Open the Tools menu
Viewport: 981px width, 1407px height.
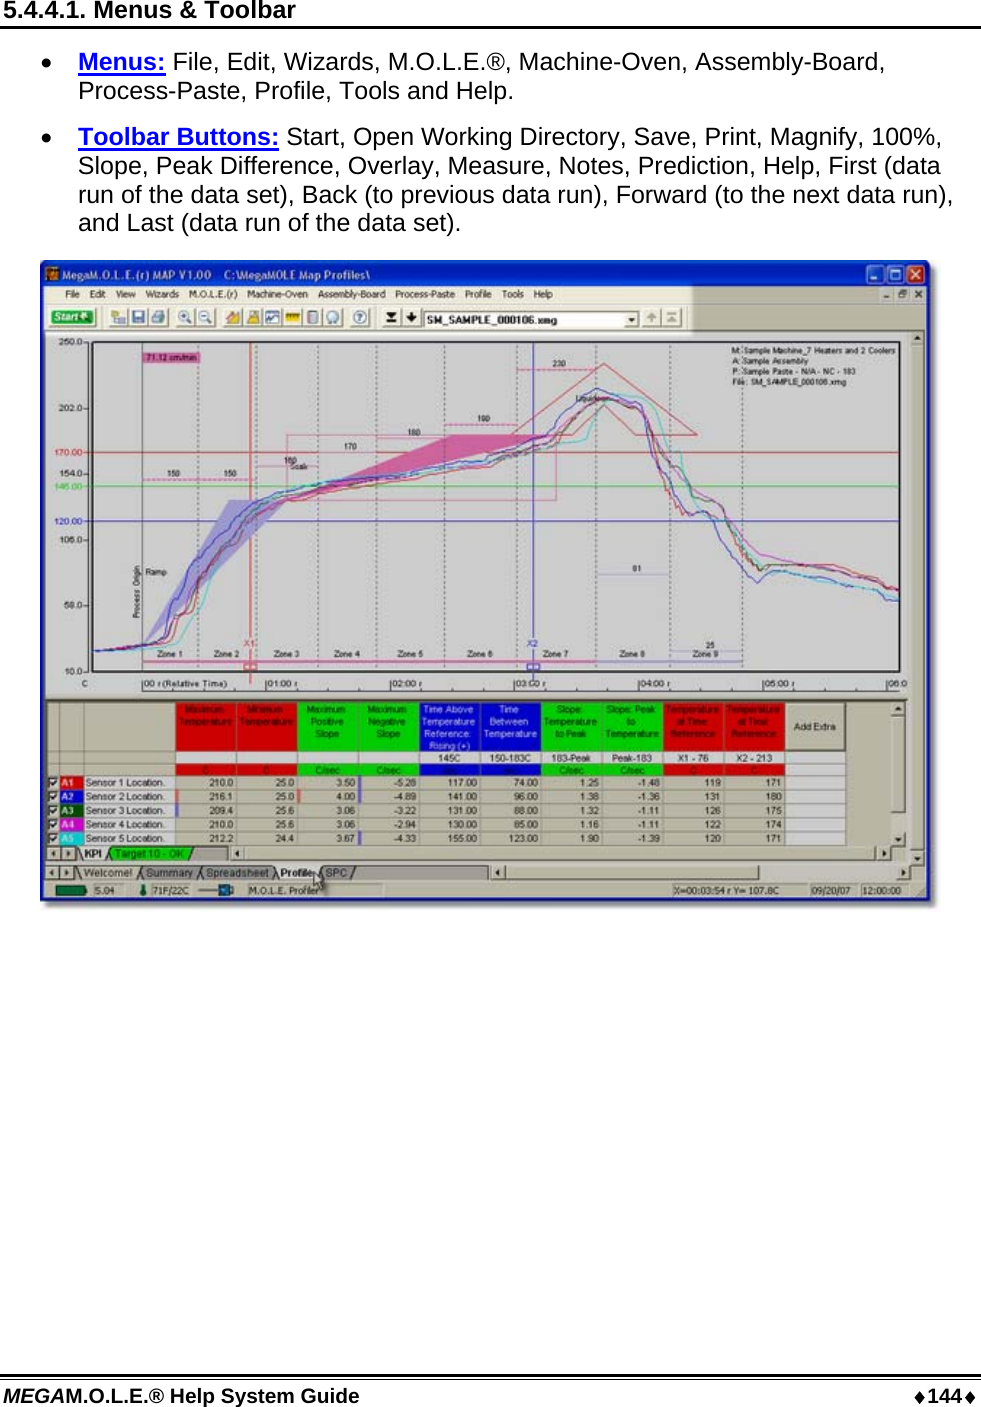pos(512,294)
